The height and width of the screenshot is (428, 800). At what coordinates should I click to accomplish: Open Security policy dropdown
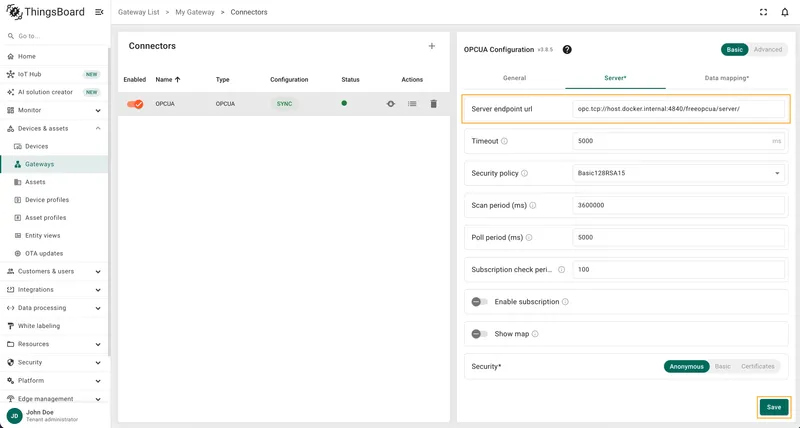coord(679,173)
